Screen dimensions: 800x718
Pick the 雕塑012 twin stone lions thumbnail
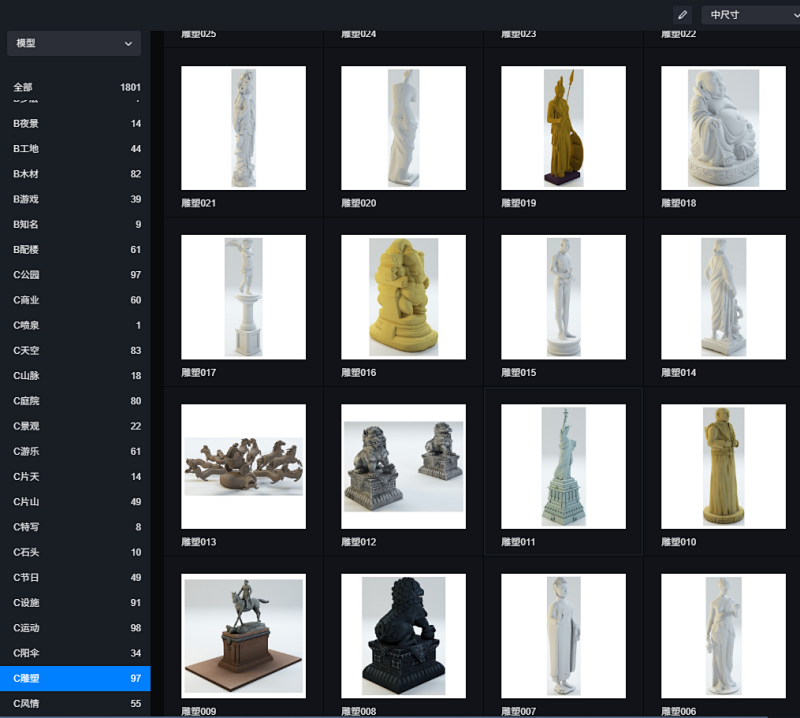tap(404, 466)
